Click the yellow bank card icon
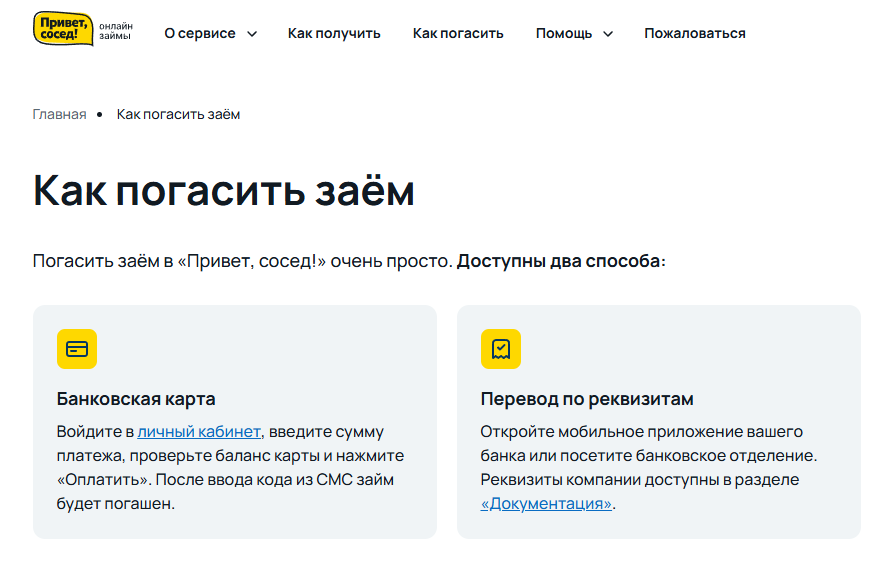 pos(77,348)
